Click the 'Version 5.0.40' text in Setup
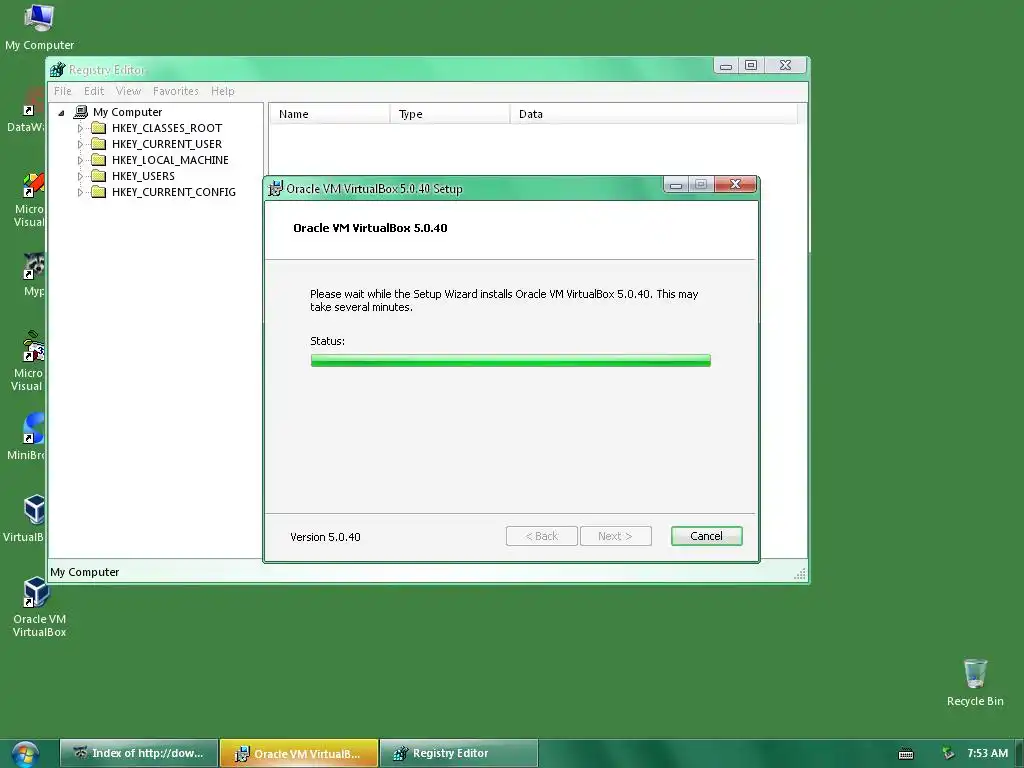Screen dimensions: 1024x768 (x=325, y=537)
